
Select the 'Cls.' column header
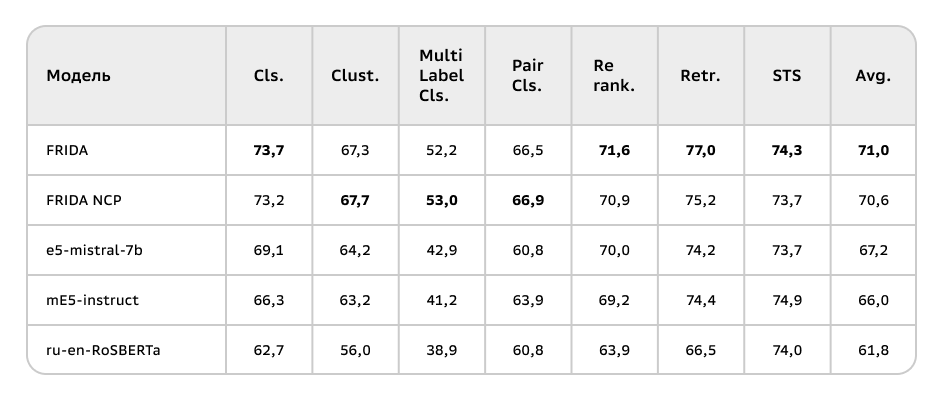[269, 76]
